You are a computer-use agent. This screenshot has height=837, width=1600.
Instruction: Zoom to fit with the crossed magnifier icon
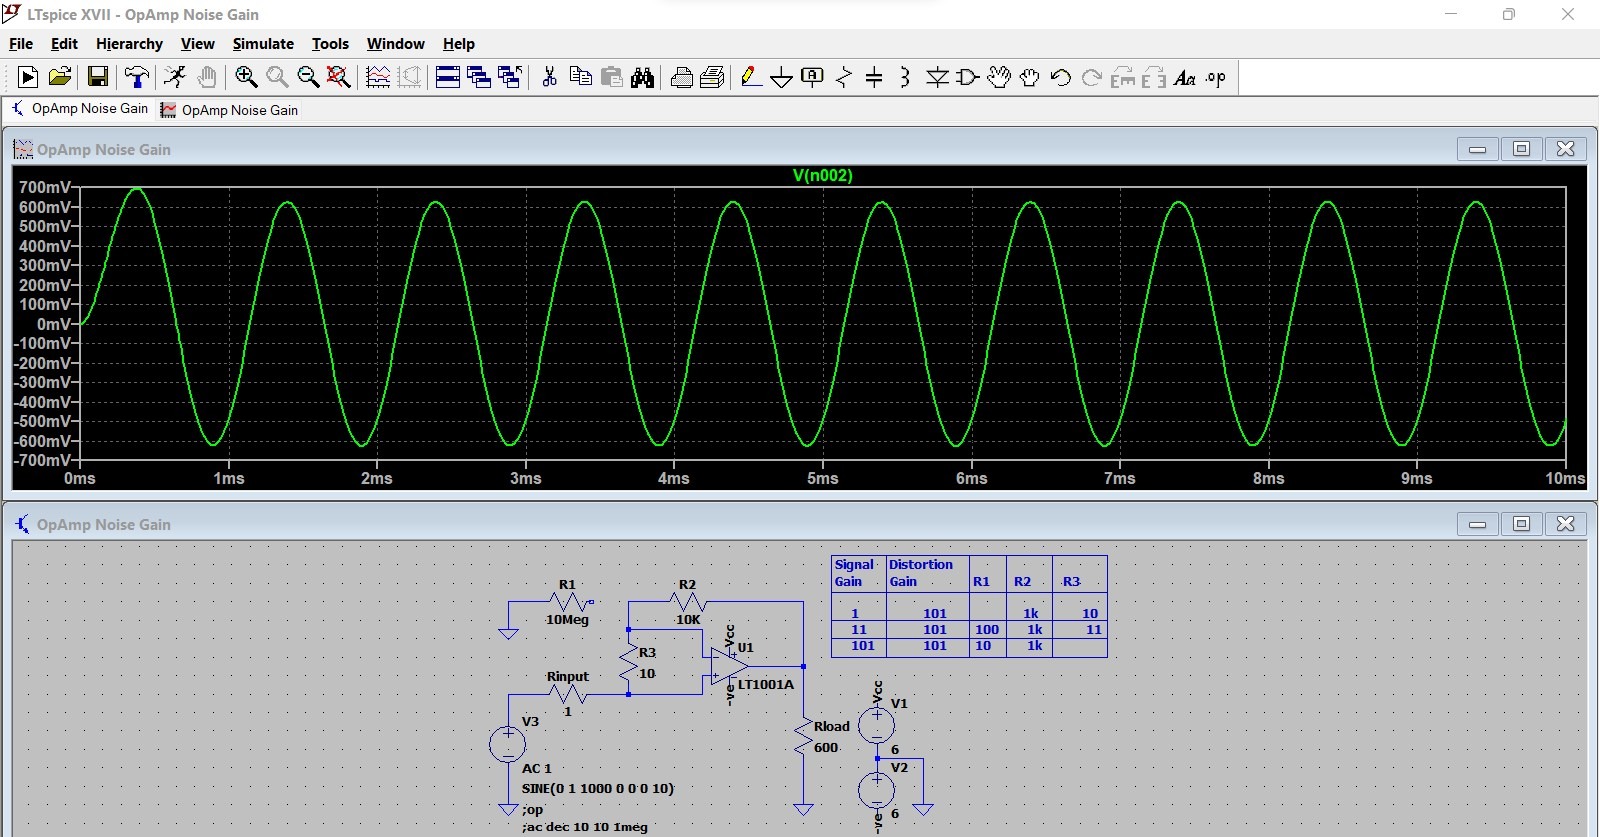click(x=339, y=77)
